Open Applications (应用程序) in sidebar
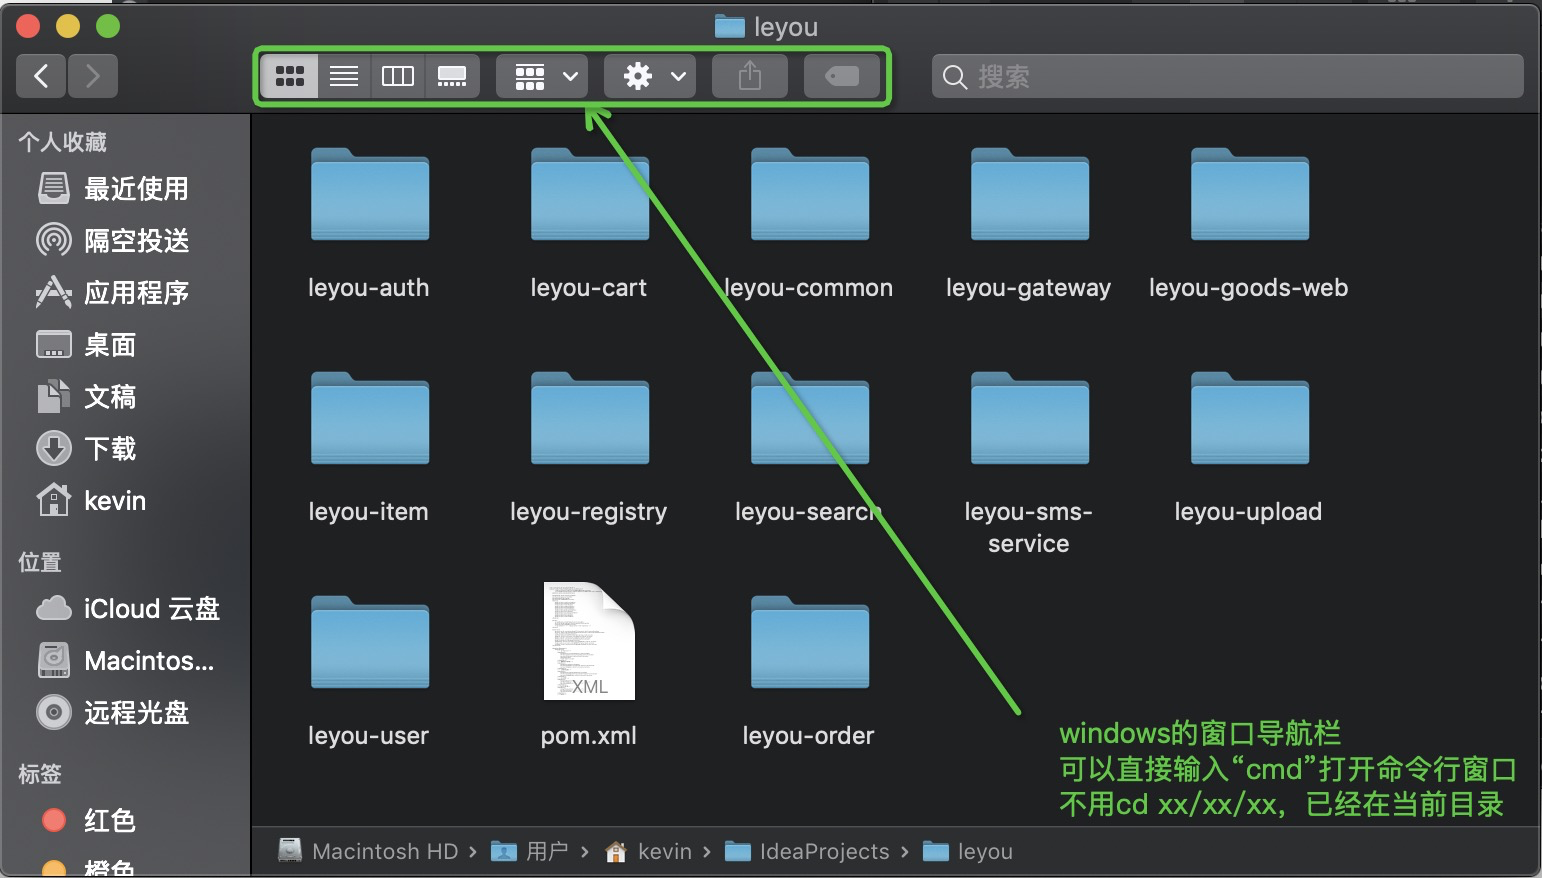 click(125, 292)
